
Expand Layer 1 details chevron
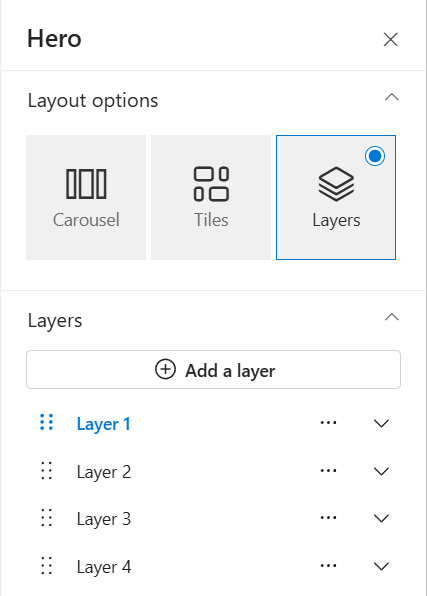(x=381, y=423)
